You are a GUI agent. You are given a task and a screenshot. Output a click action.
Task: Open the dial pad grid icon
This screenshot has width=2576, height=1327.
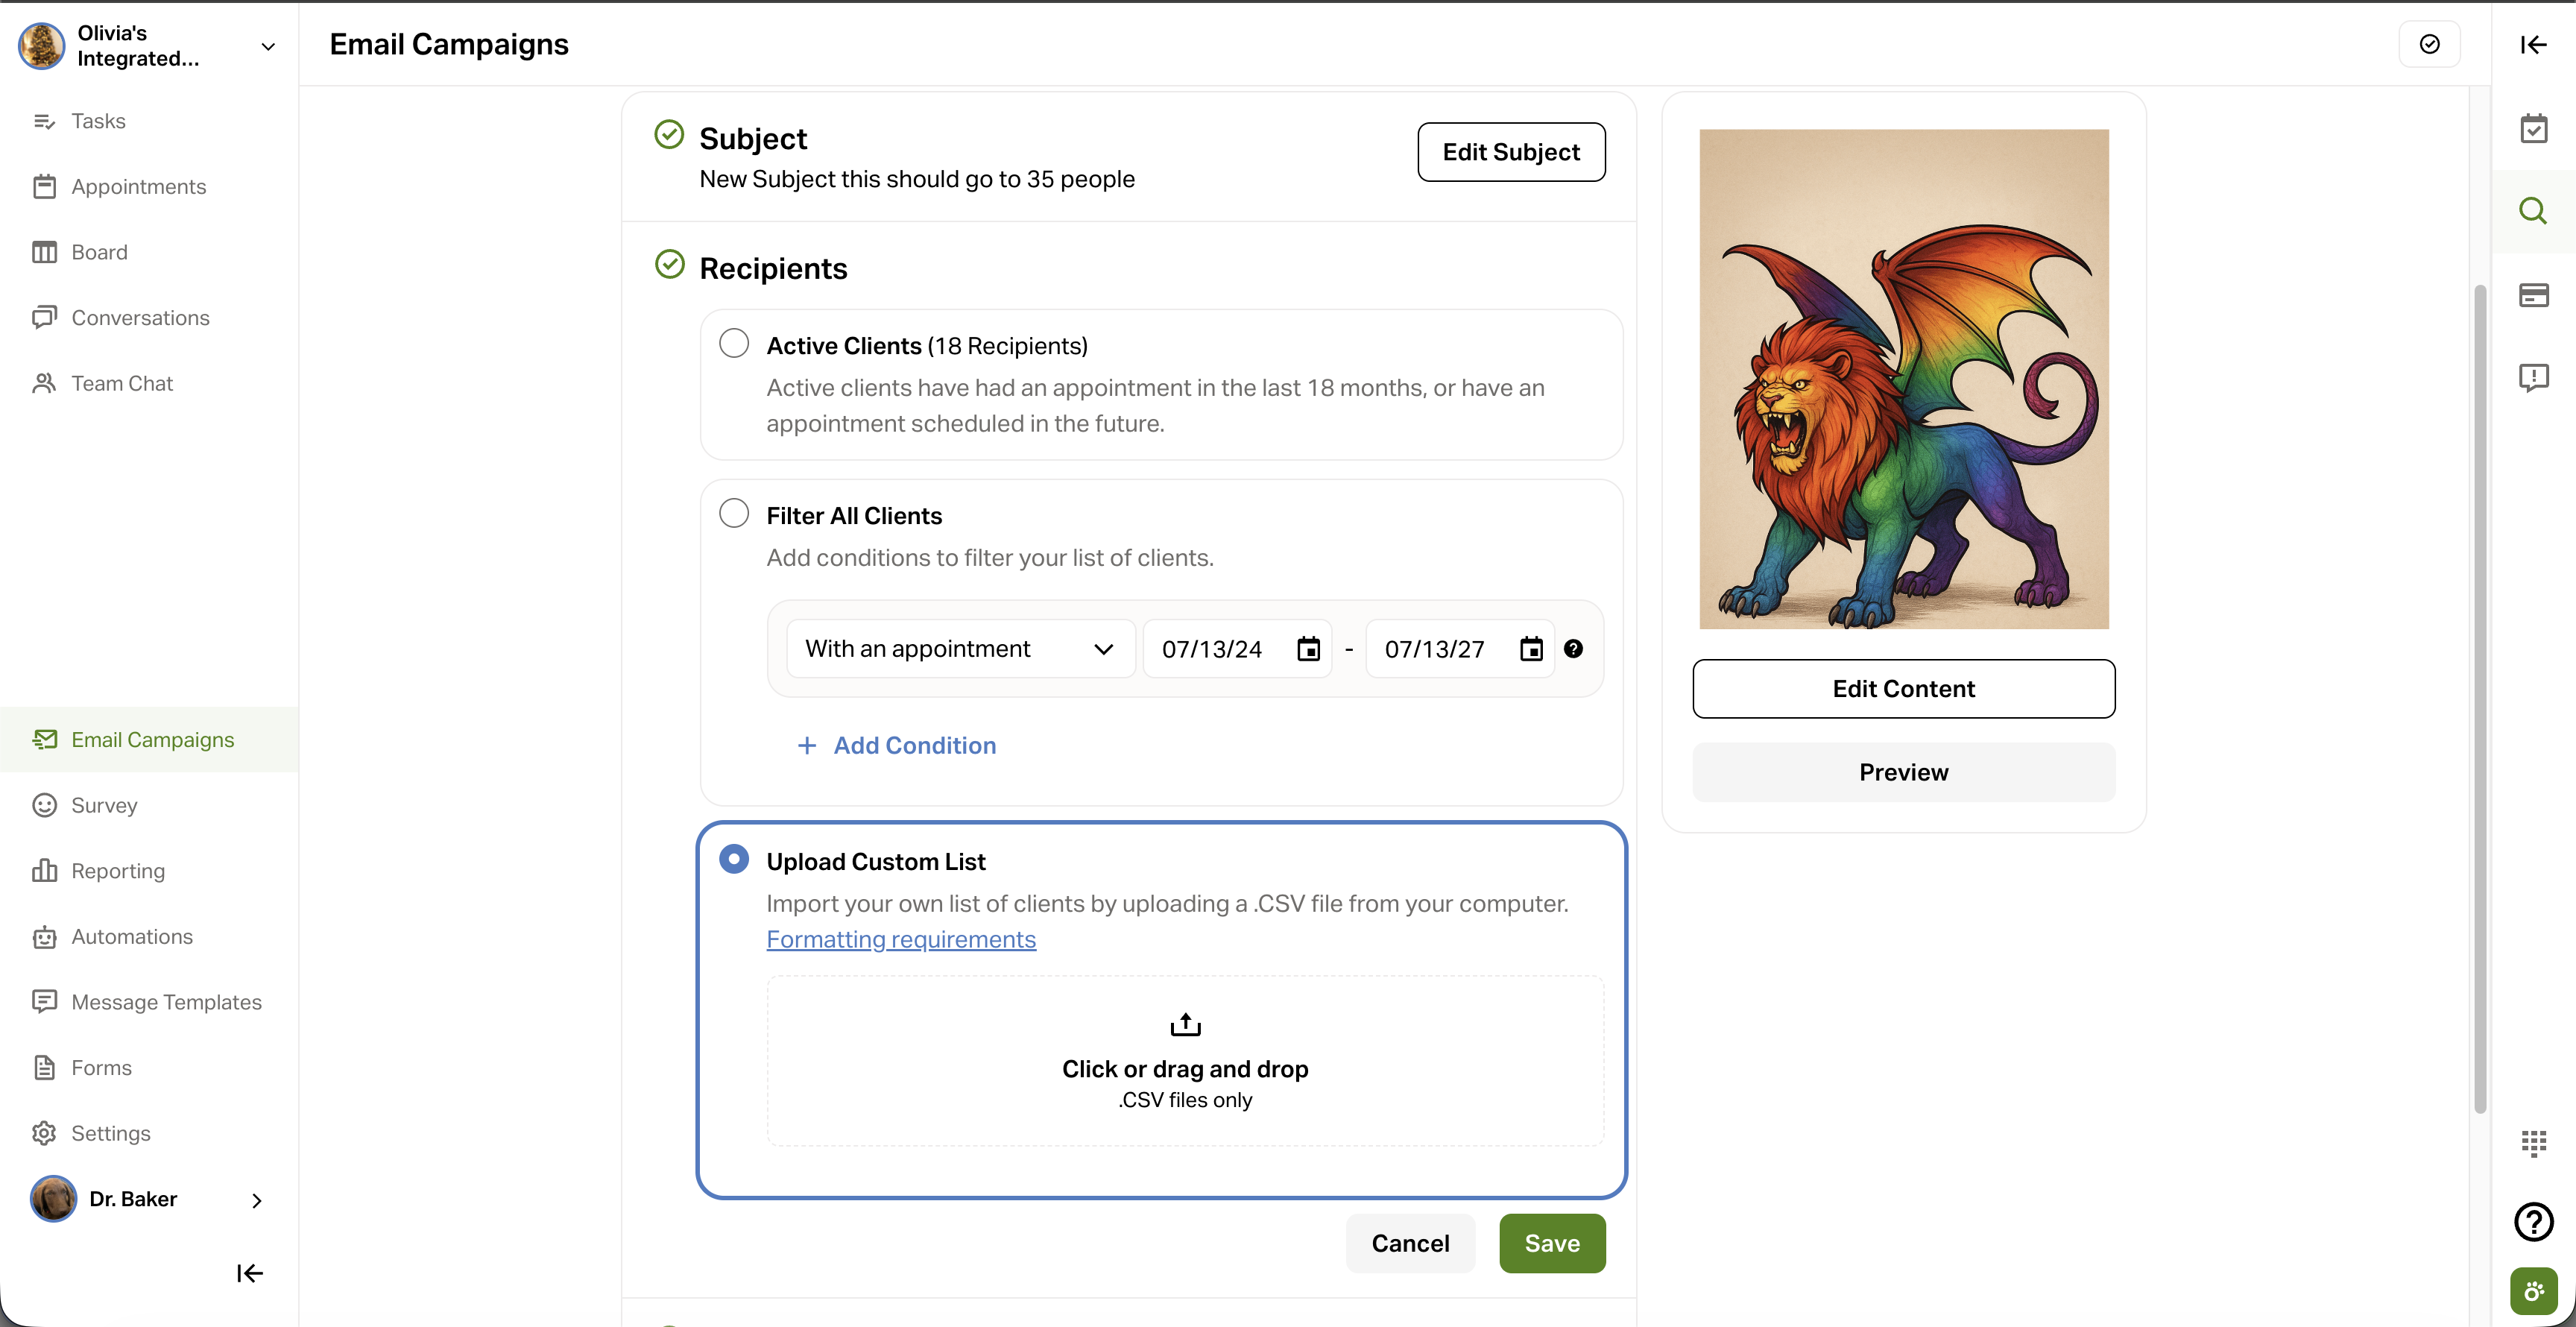tap(2533, 1142)
